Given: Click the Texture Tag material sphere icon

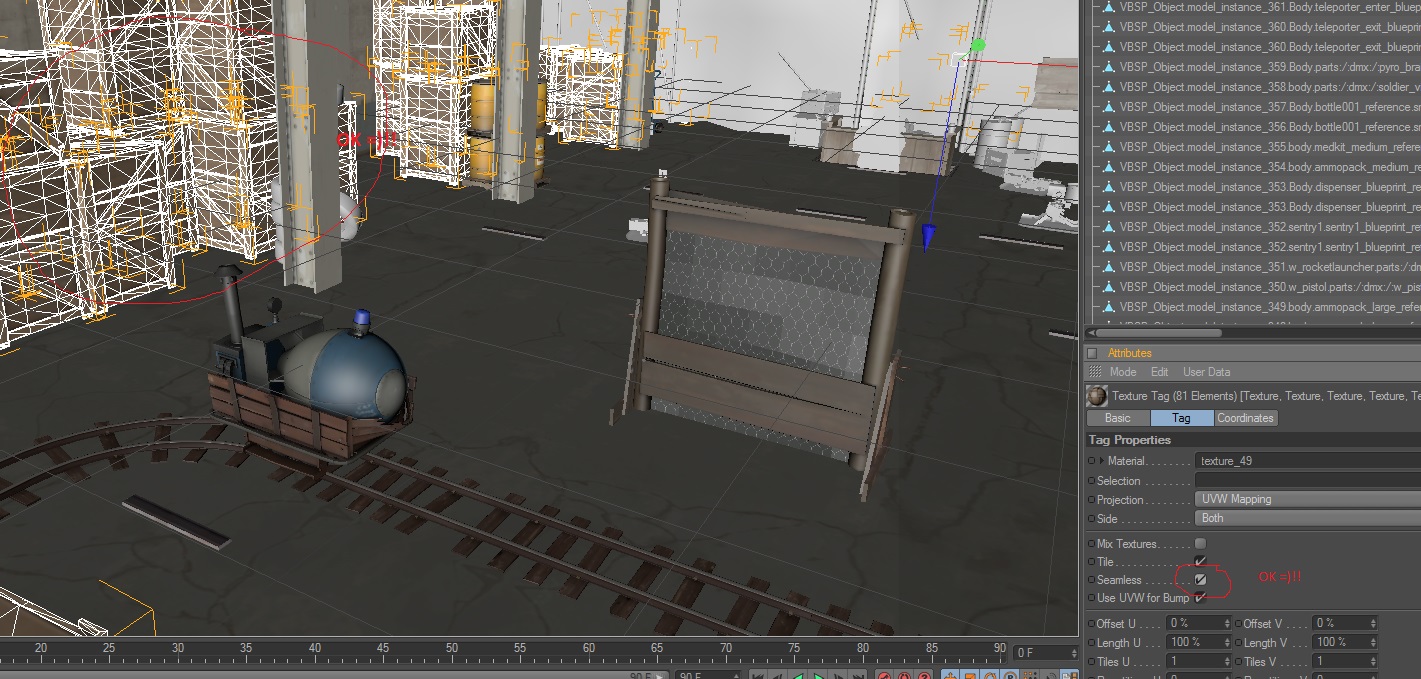Looking at the screenshot, I should [1097, 396].
